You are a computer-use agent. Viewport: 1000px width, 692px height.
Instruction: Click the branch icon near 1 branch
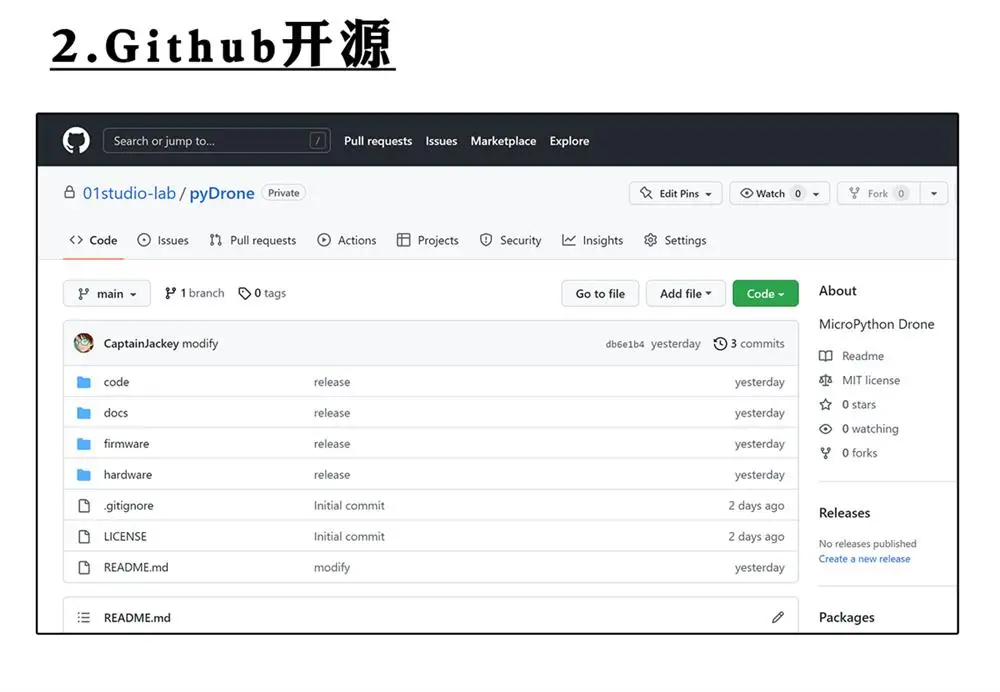coord(170,293)
